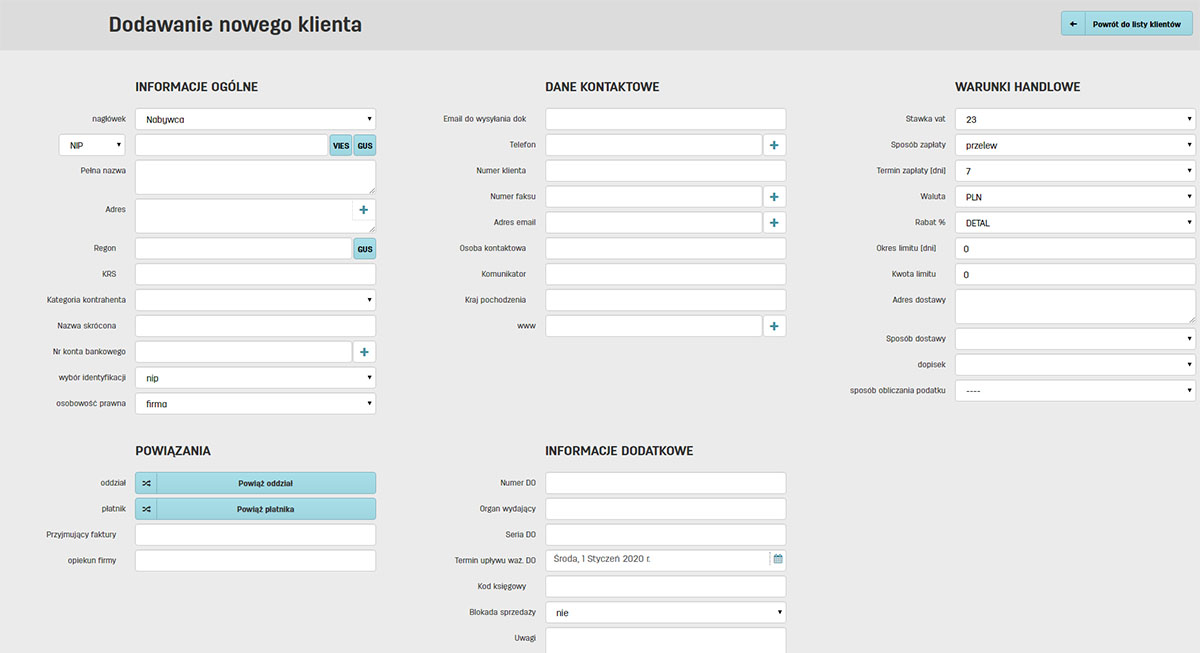The image size is (1200, 653).
Task: Click the plus icon beside Adres email
Action: [x=774, y=223]
